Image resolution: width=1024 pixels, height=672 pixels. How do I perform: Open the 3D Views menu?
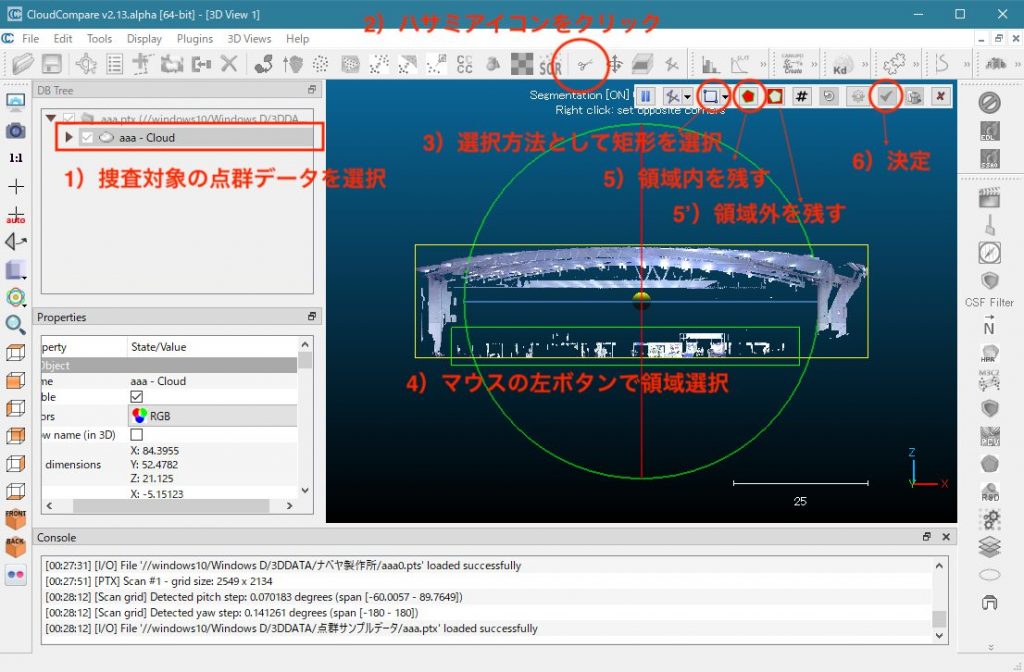(249, 38)
